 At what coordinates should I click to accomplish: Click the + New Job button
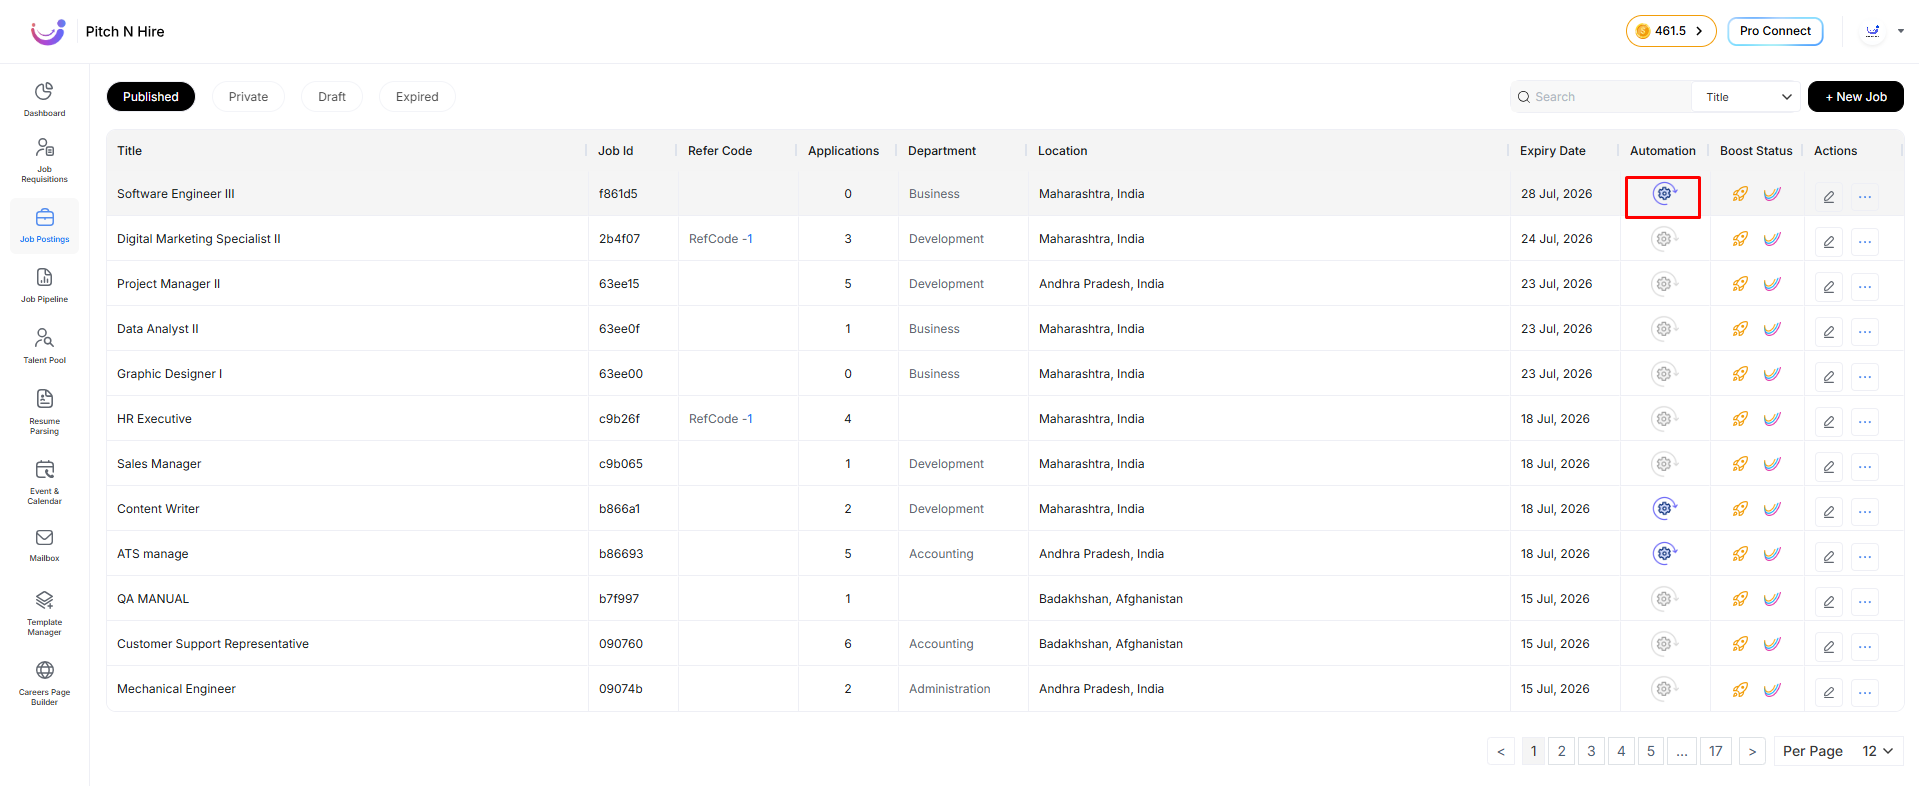1856,97
